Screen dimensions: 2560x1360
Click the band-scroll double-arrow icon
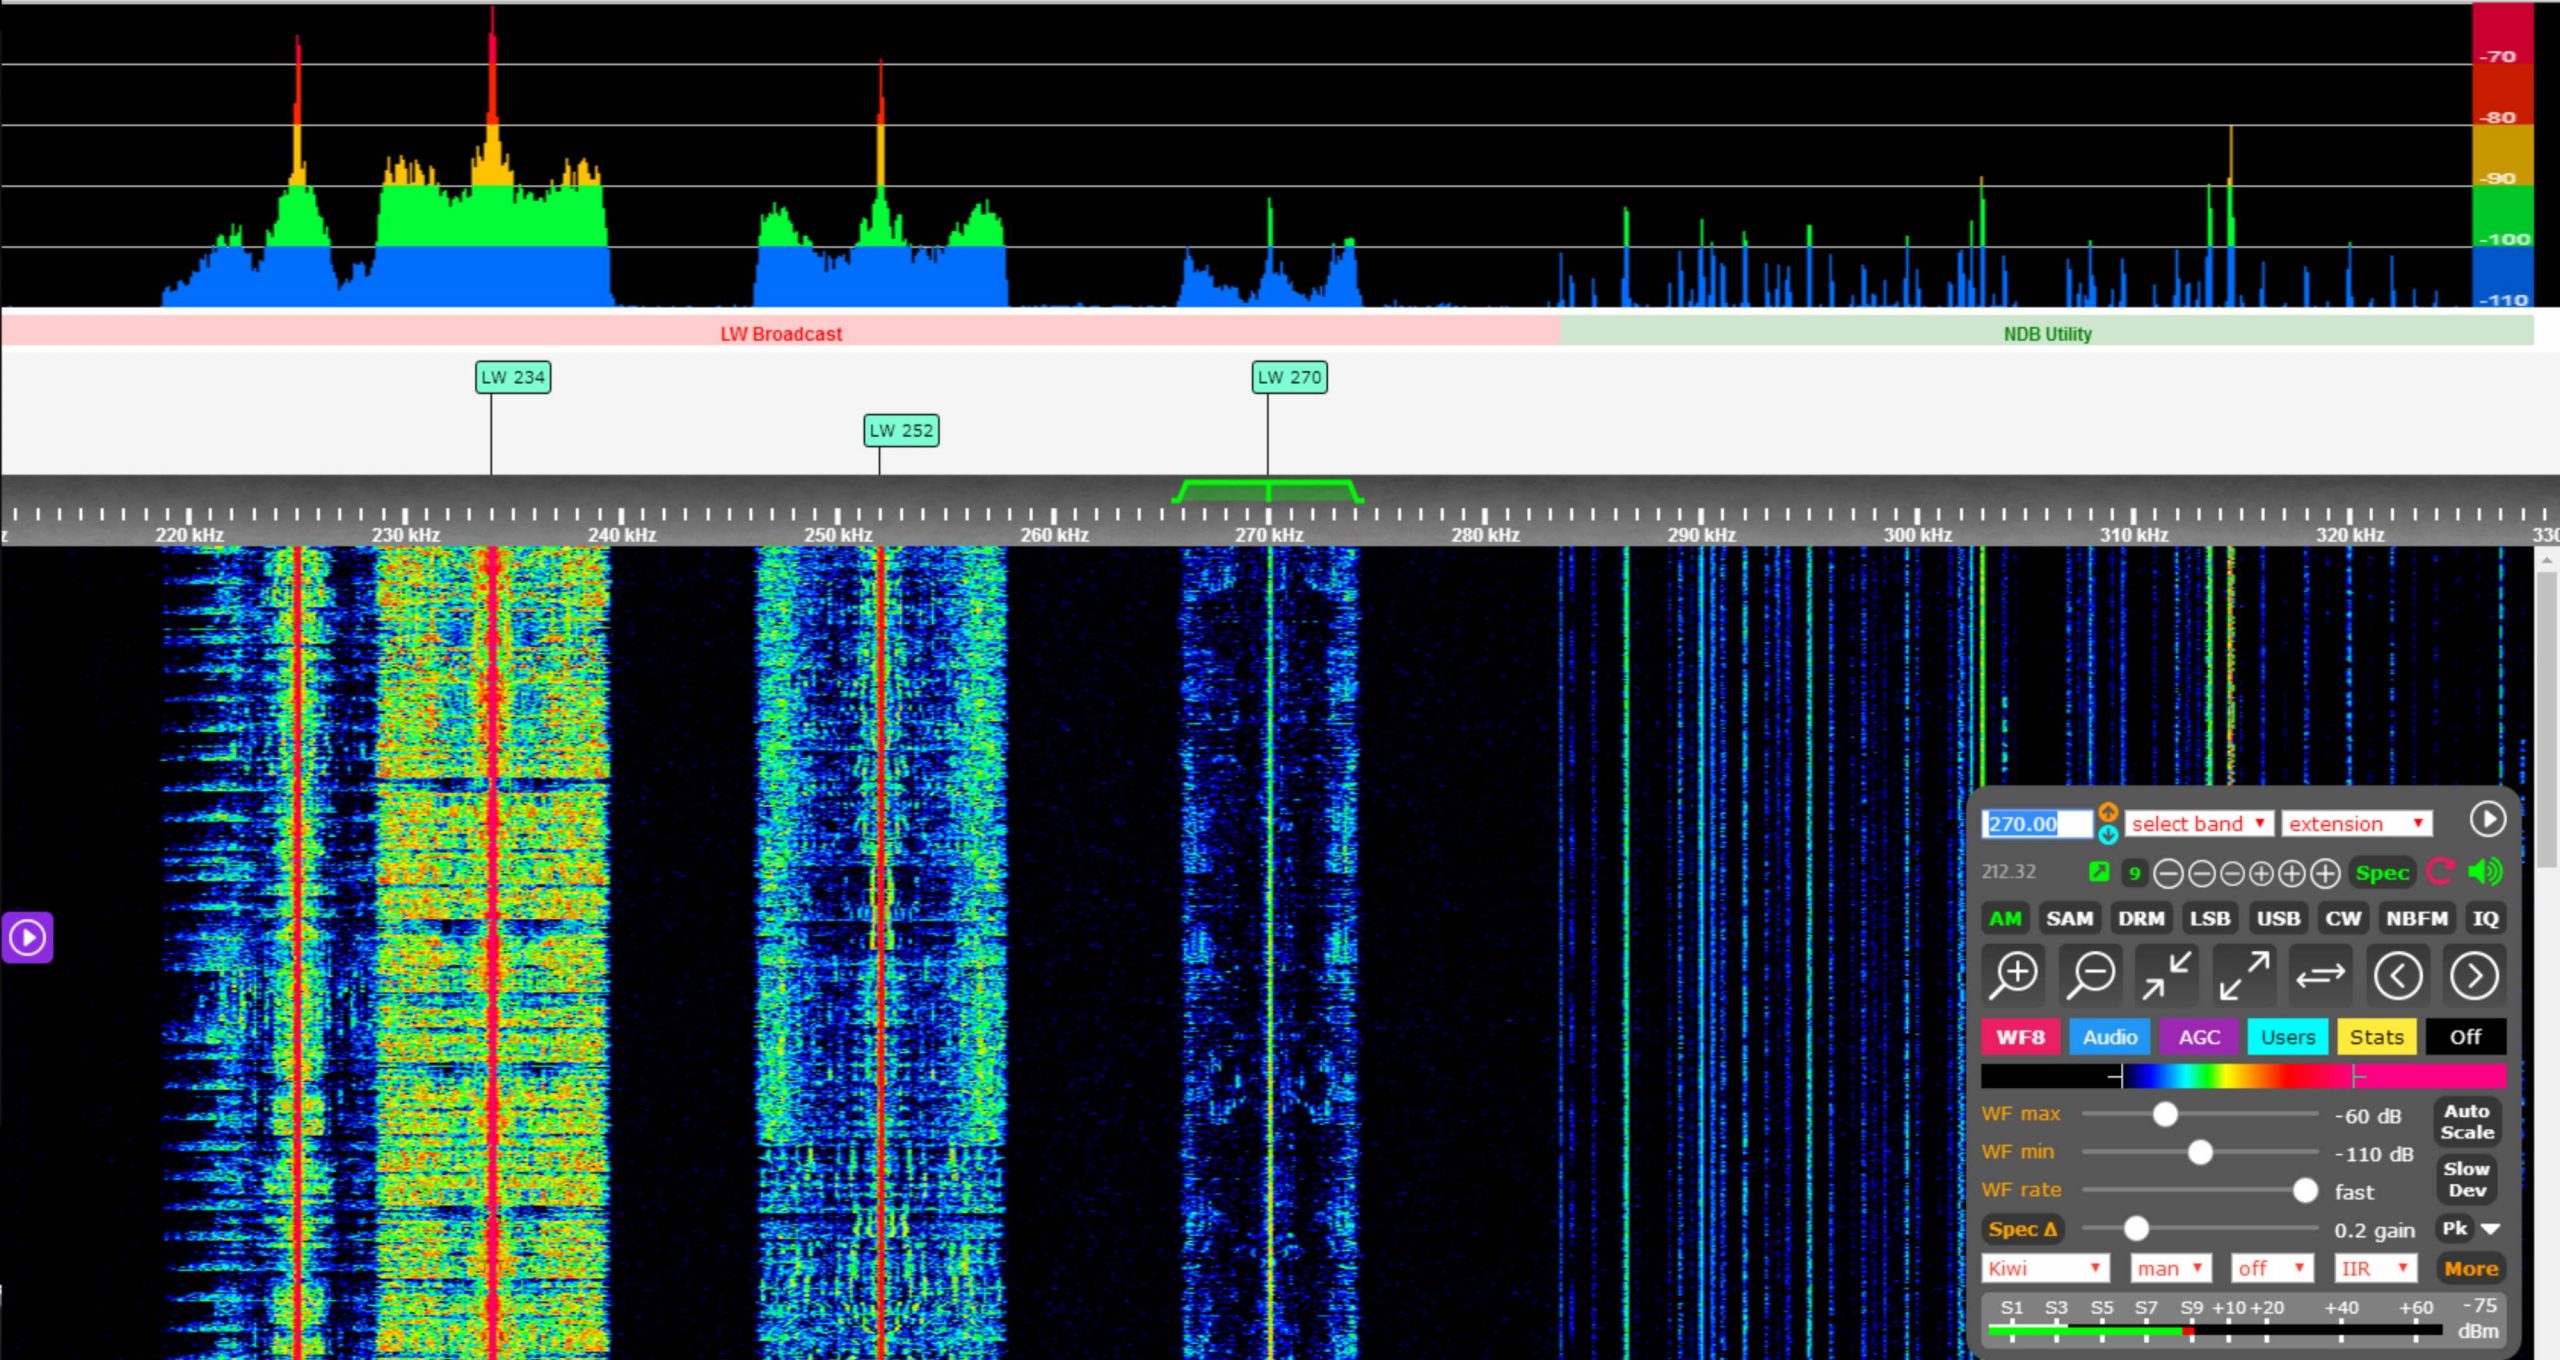click(2320, 975)
